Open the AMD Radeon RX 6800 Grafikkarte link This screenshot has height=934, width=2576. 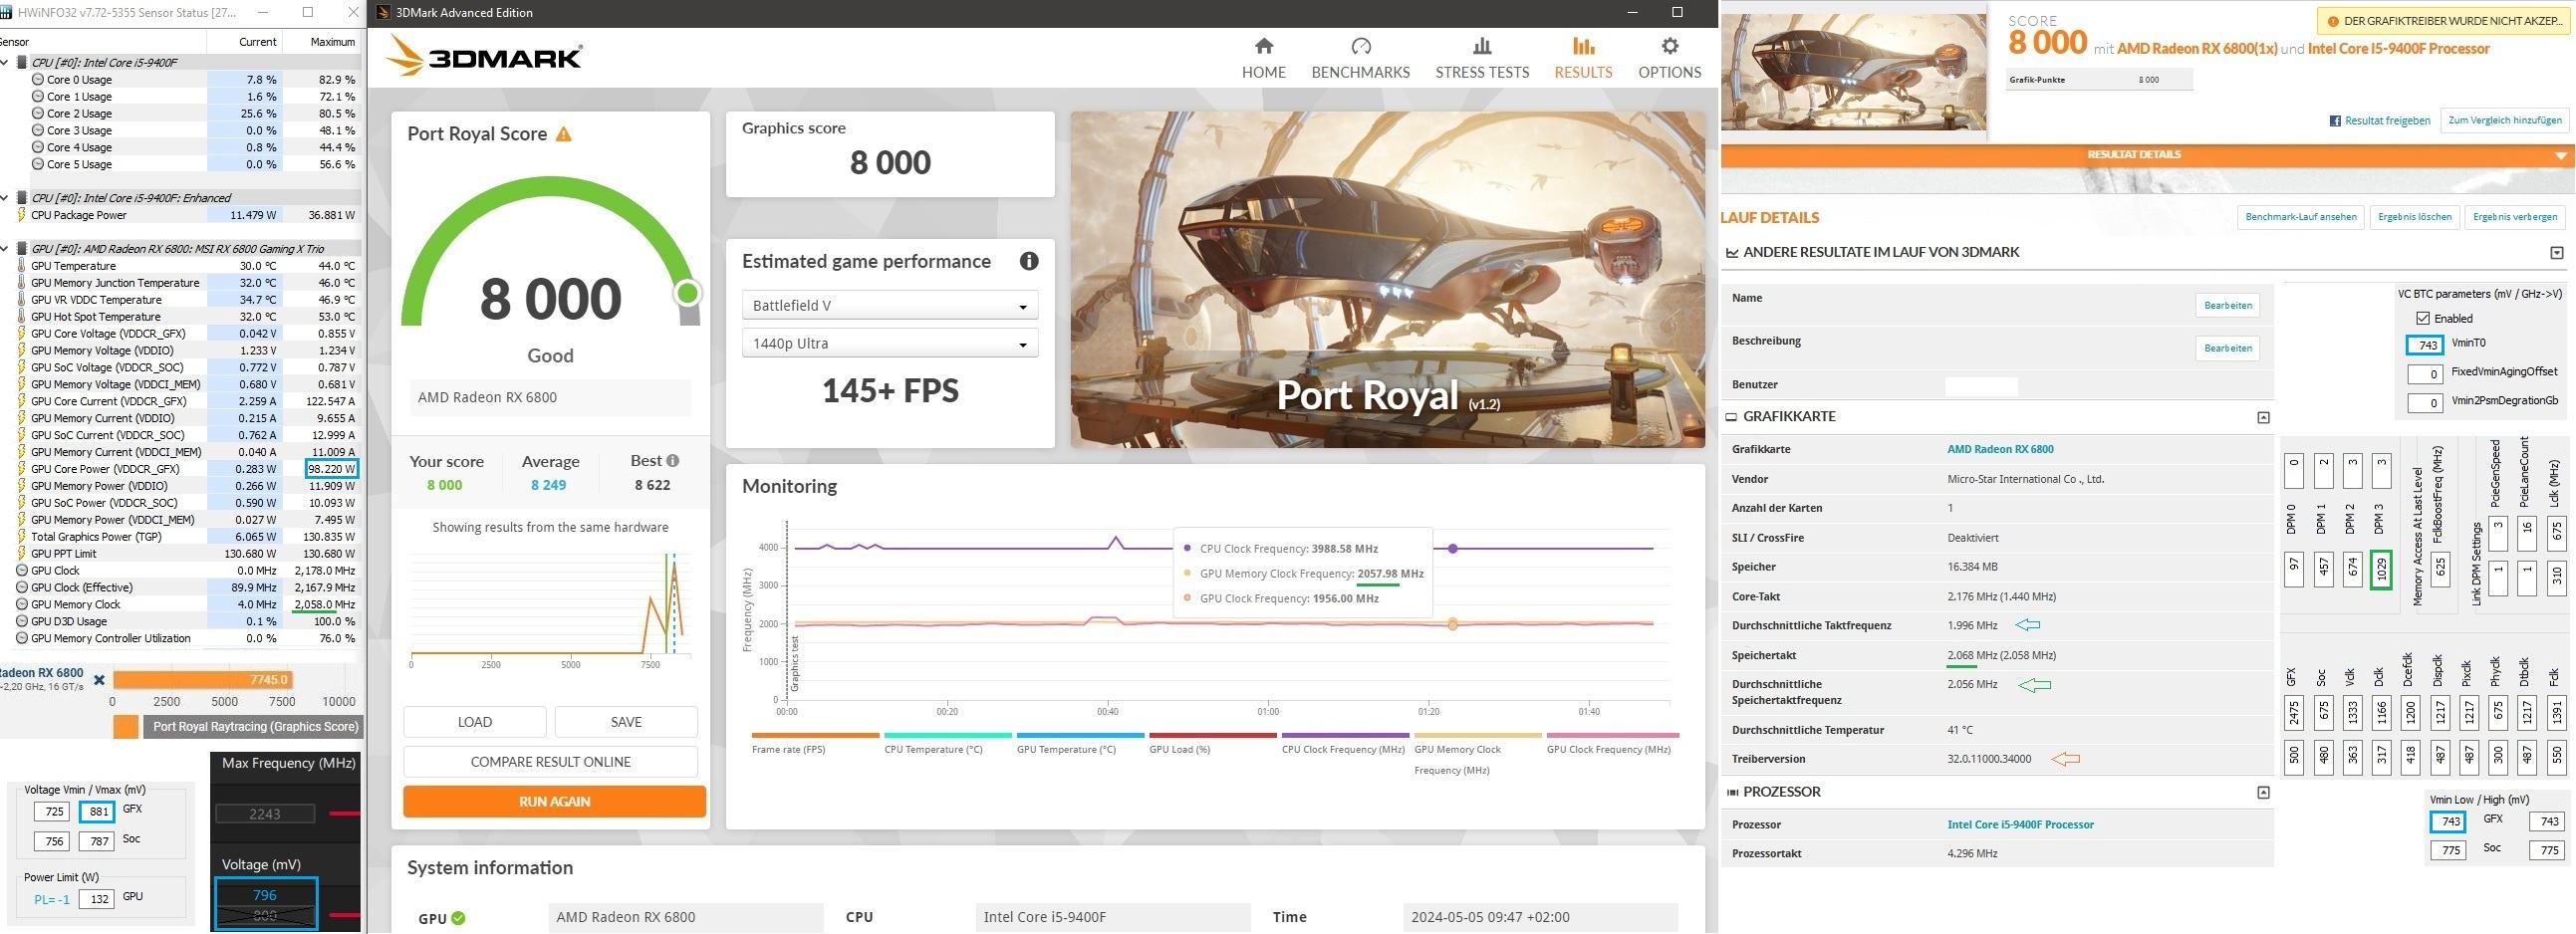2000,449
